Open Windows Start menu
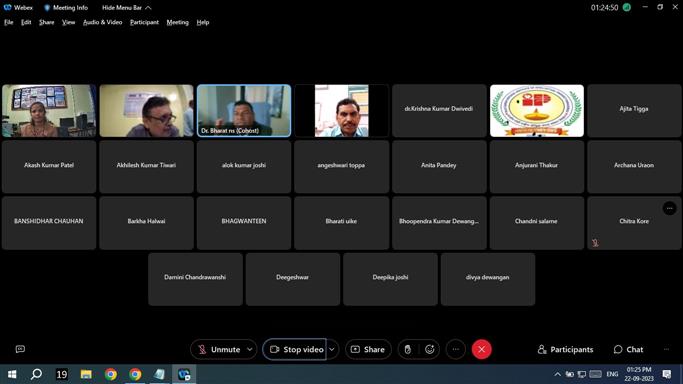 click(12, 374)
